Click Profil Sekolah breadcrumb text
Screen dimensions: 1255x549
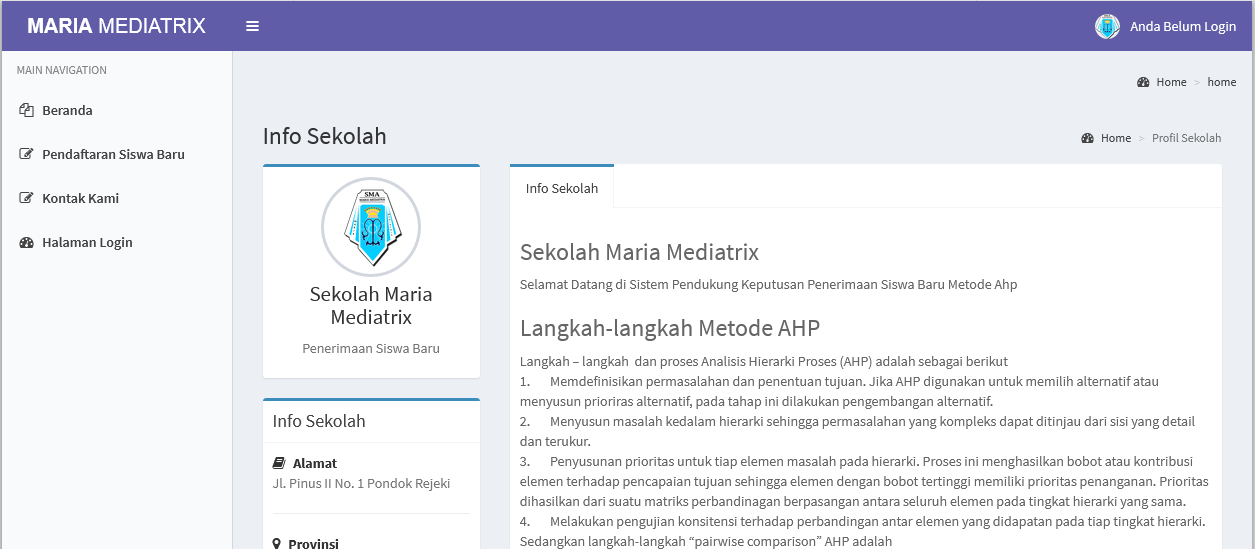pos(1186,138)
